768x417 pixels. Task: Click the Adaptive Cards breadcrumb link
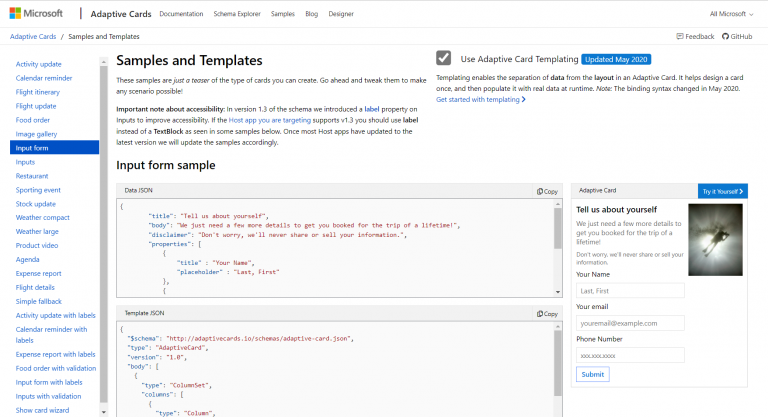coord(33,36)
